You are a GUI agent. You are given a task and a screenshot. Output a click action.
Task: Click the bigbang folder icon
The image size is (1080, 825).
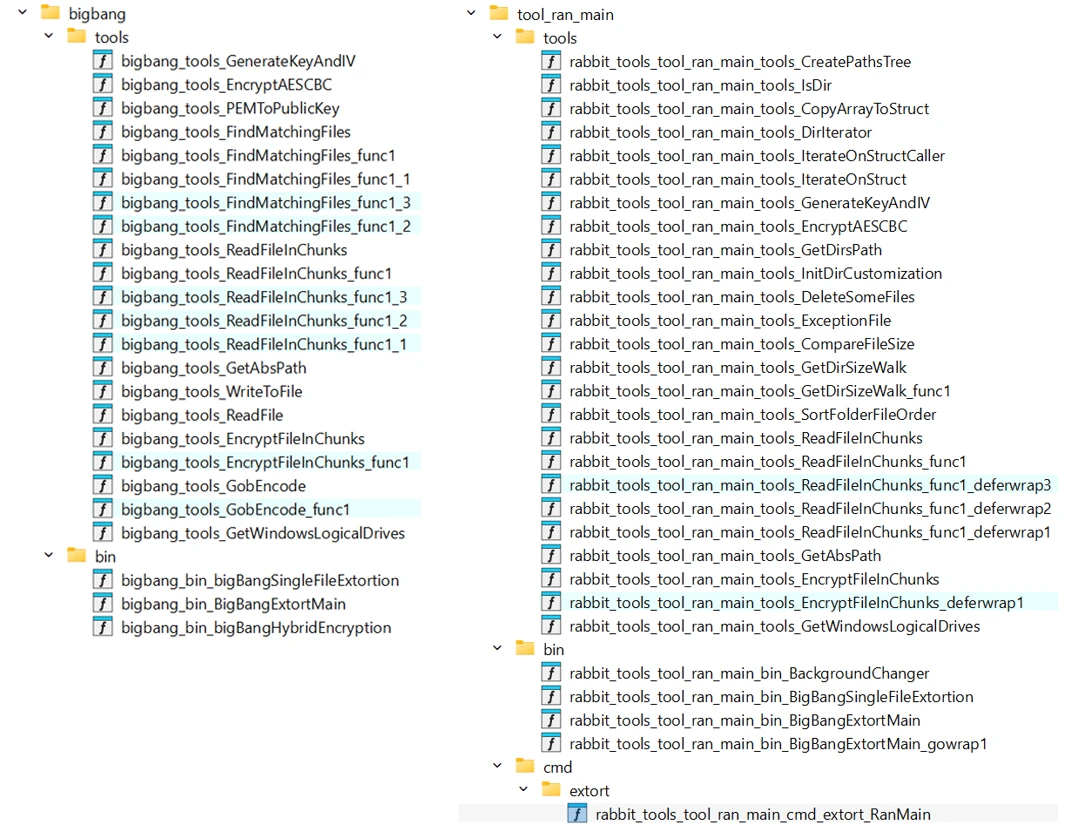(x=50, y=12)
